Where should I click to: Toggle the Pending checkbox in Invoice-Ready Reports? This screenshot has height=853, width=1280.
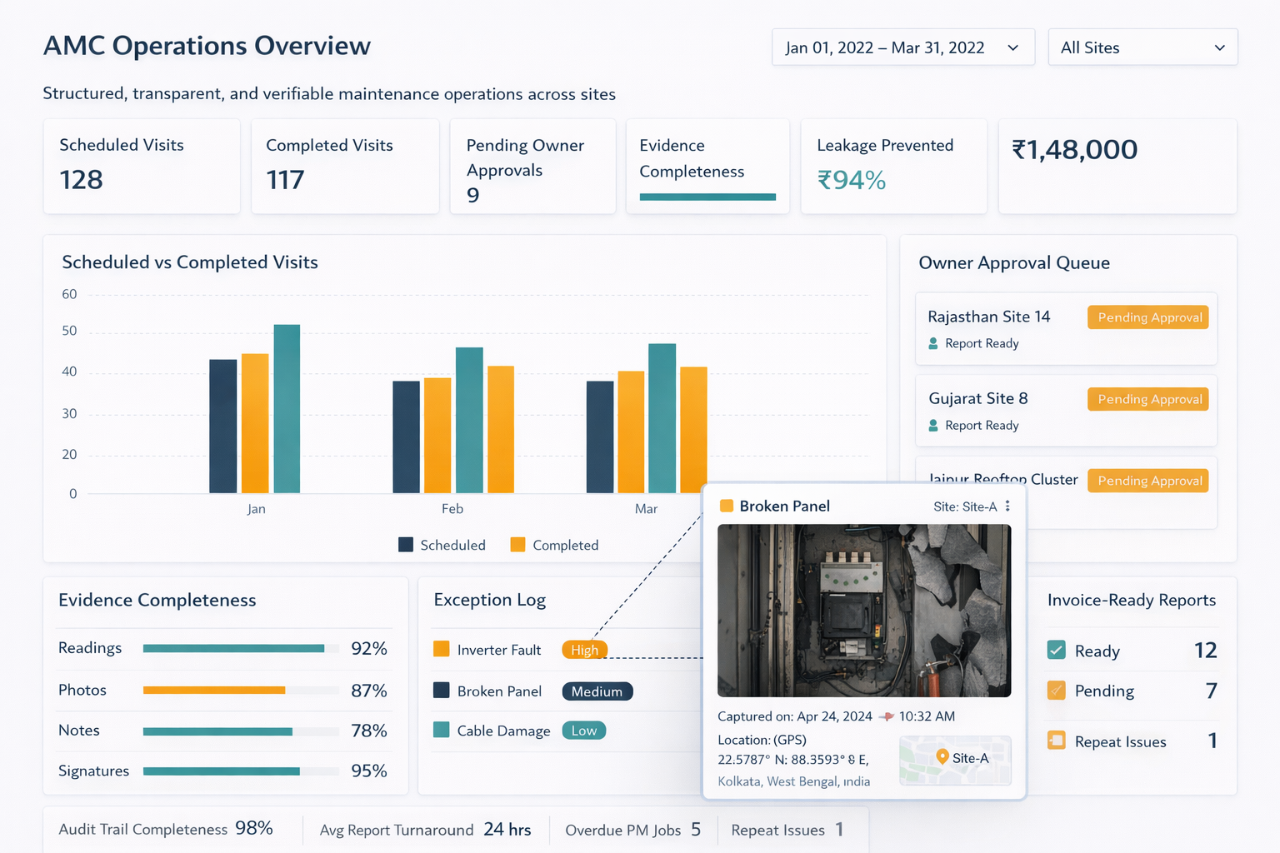[1056, 690]
